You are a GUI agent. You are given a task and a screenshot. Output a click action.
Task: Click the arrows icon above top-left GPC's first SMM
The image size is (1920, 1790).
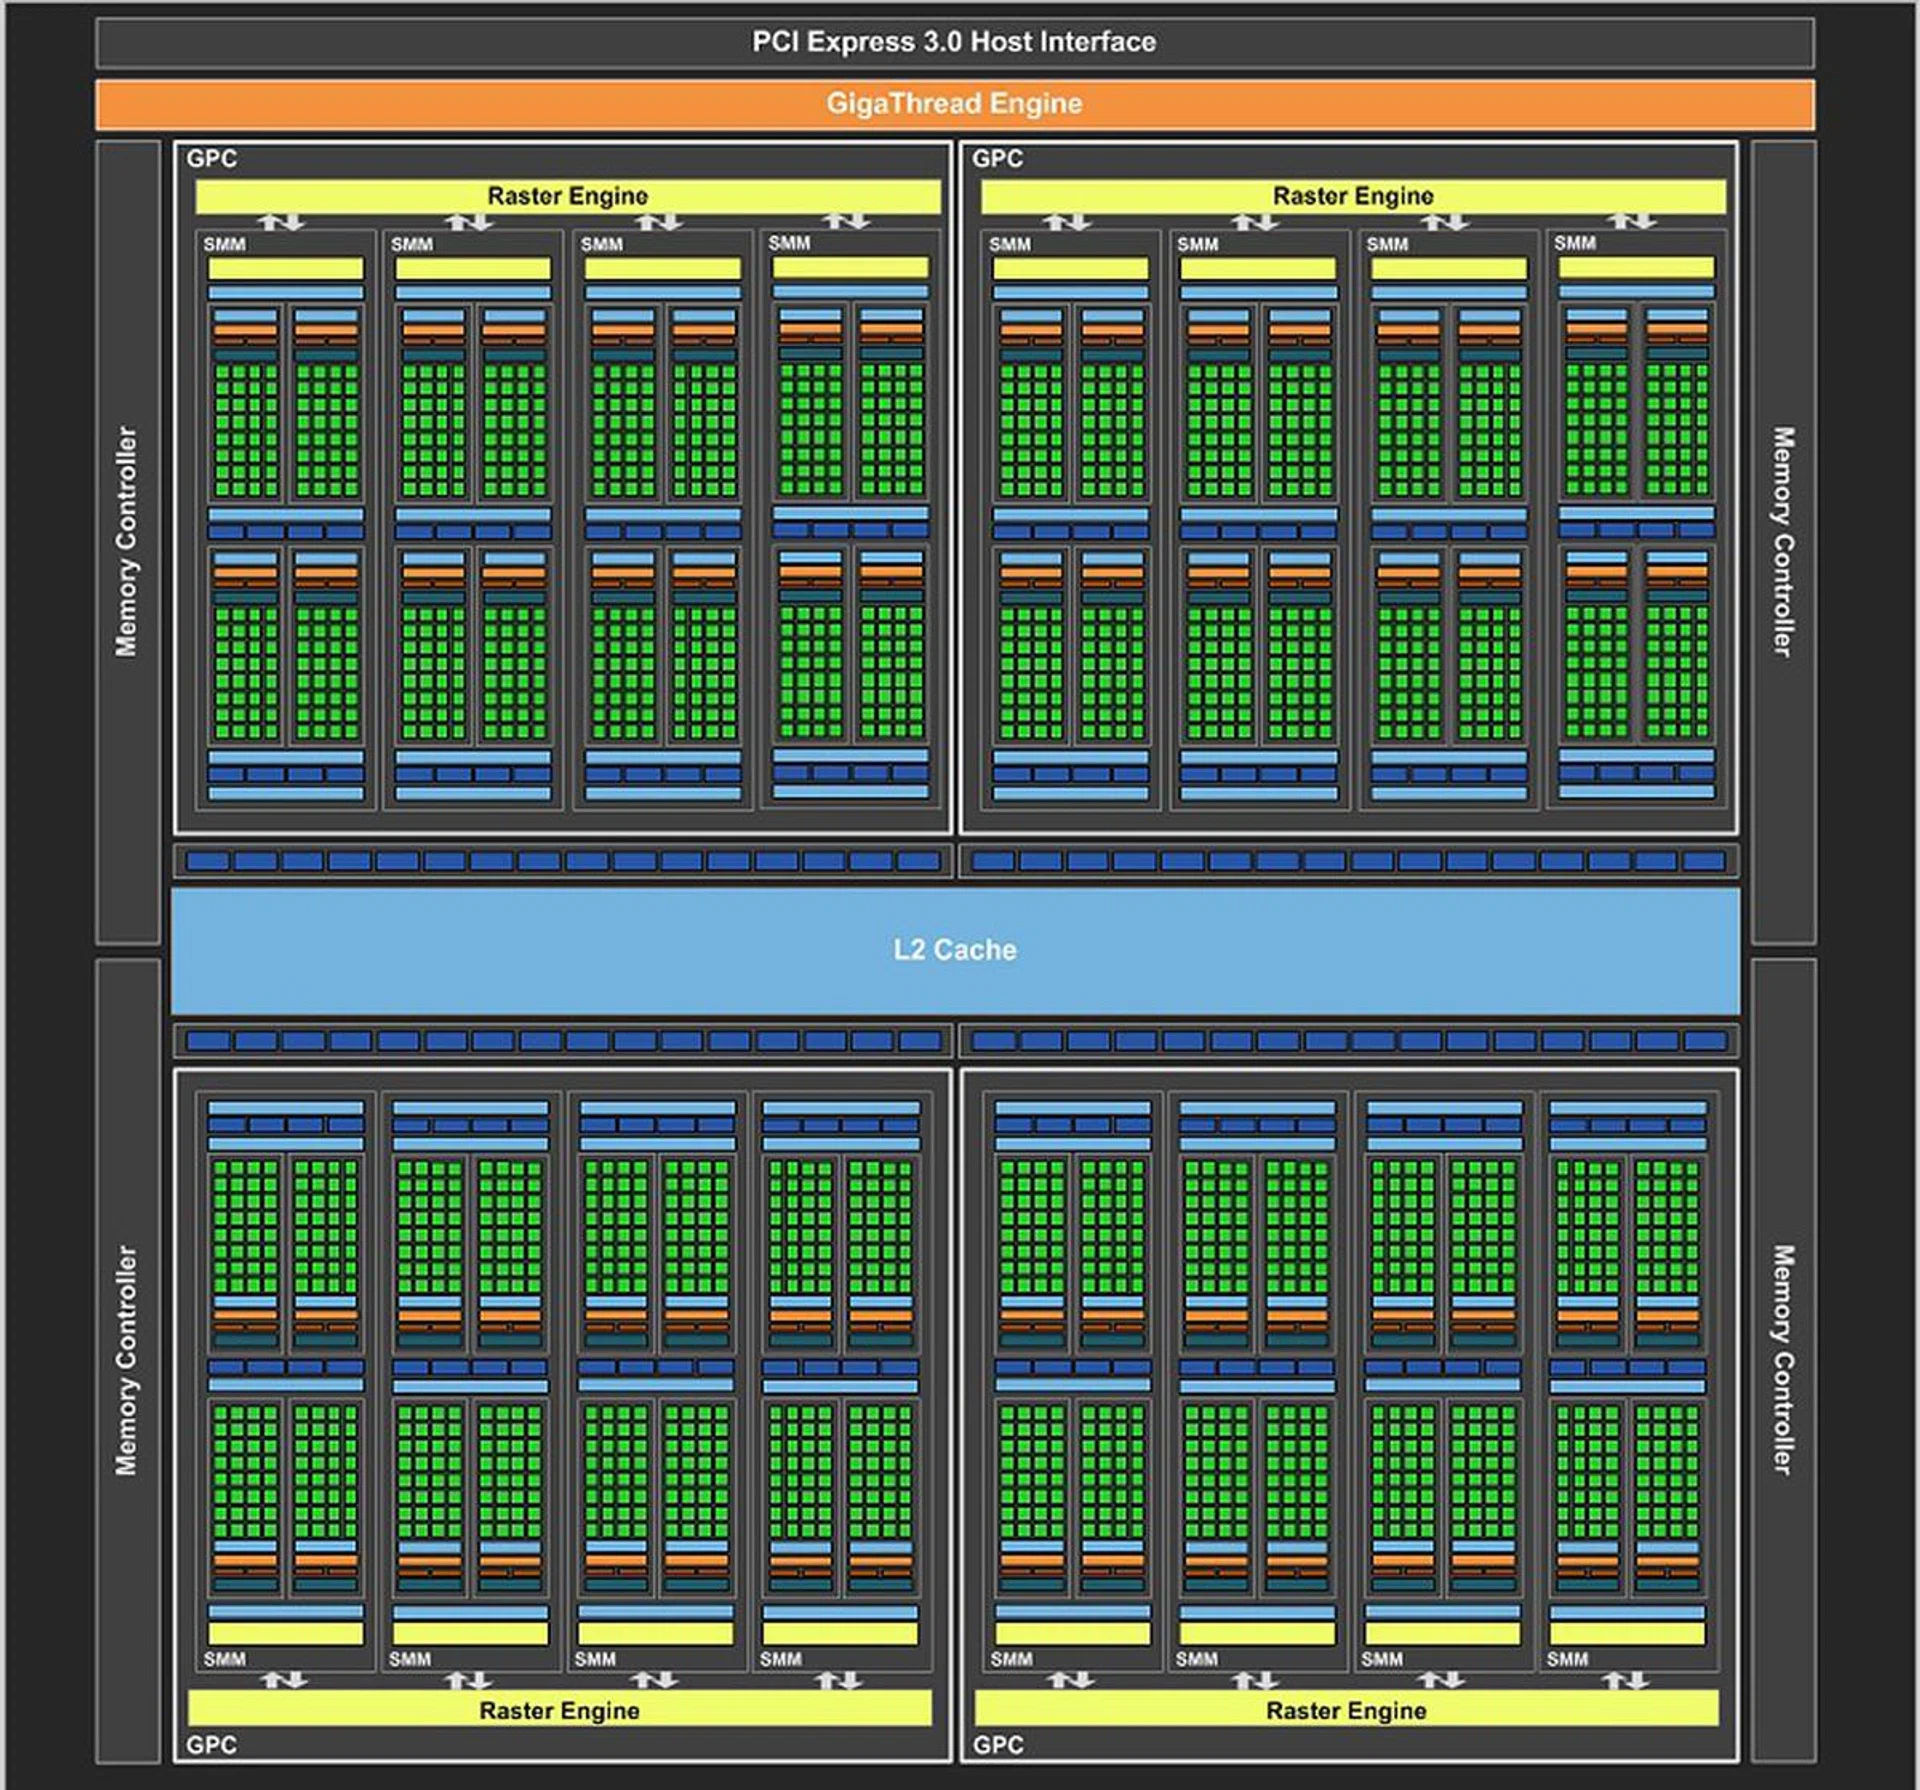coord(282,222)
